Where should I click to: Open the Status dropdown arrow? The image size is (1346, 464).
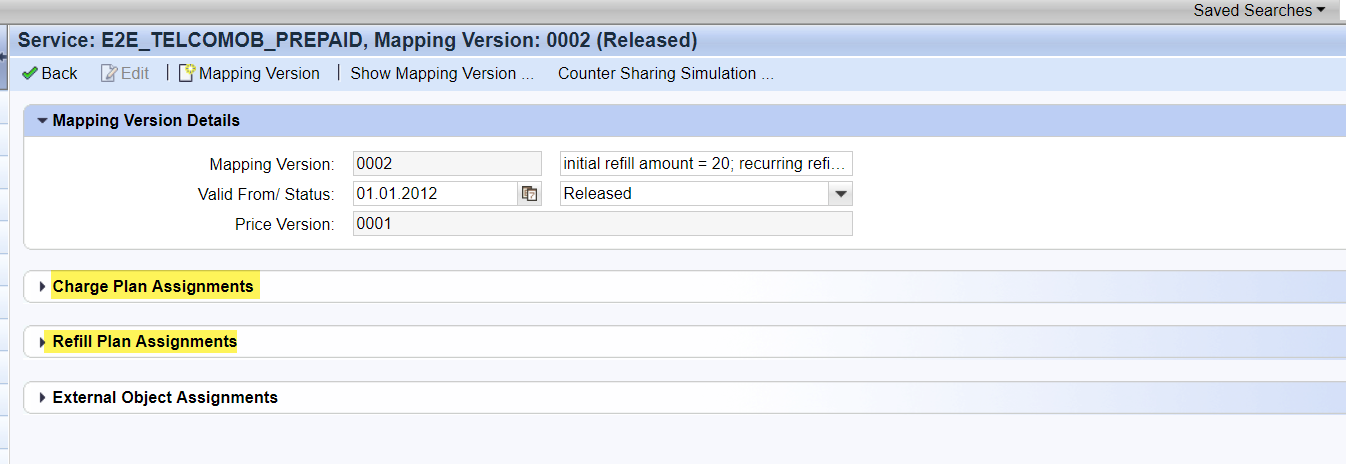pyautogui.click(x=841, y=194)
